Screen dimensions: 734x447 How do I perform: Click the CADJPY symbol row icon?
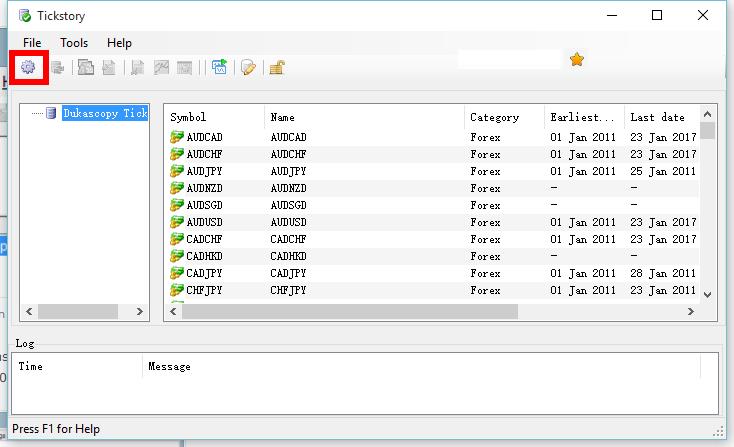click(x=176, y=273)
